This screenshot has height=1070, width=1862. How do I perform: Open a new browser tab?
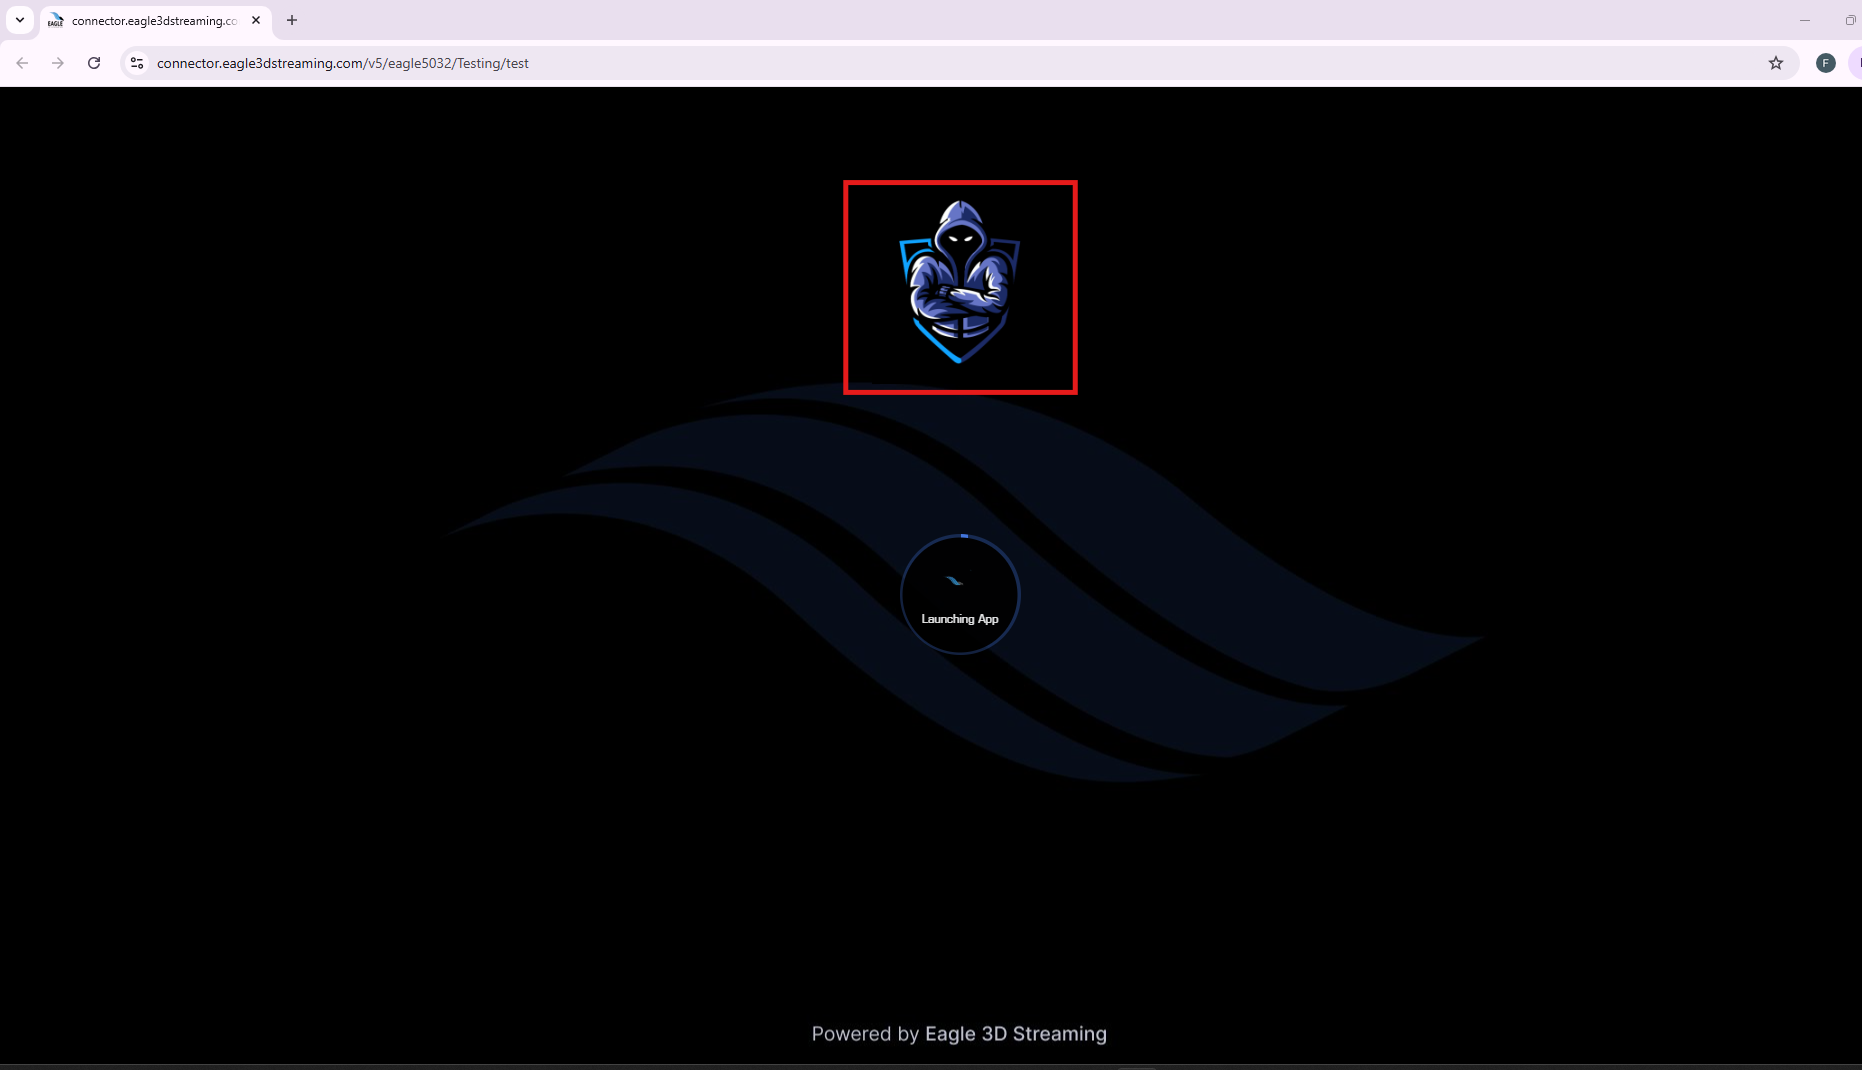292,20
